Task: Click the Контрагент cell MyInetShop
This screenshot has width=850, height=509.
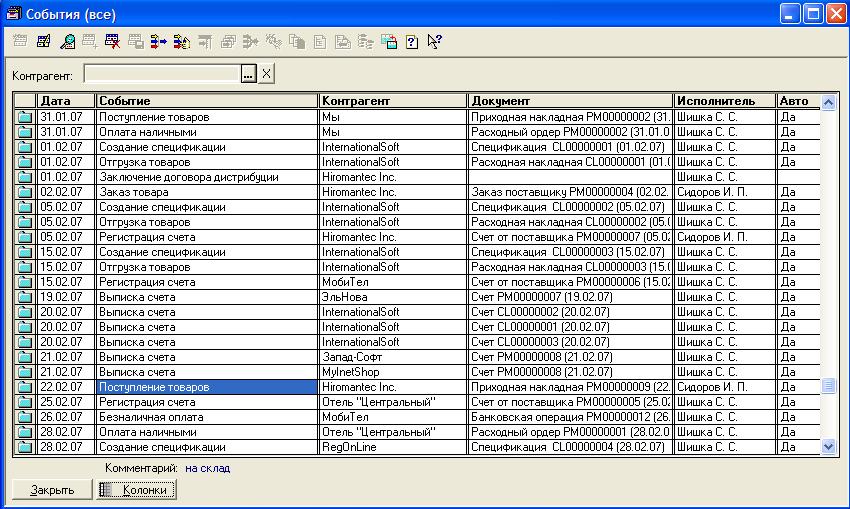Action: click(393, 372)
